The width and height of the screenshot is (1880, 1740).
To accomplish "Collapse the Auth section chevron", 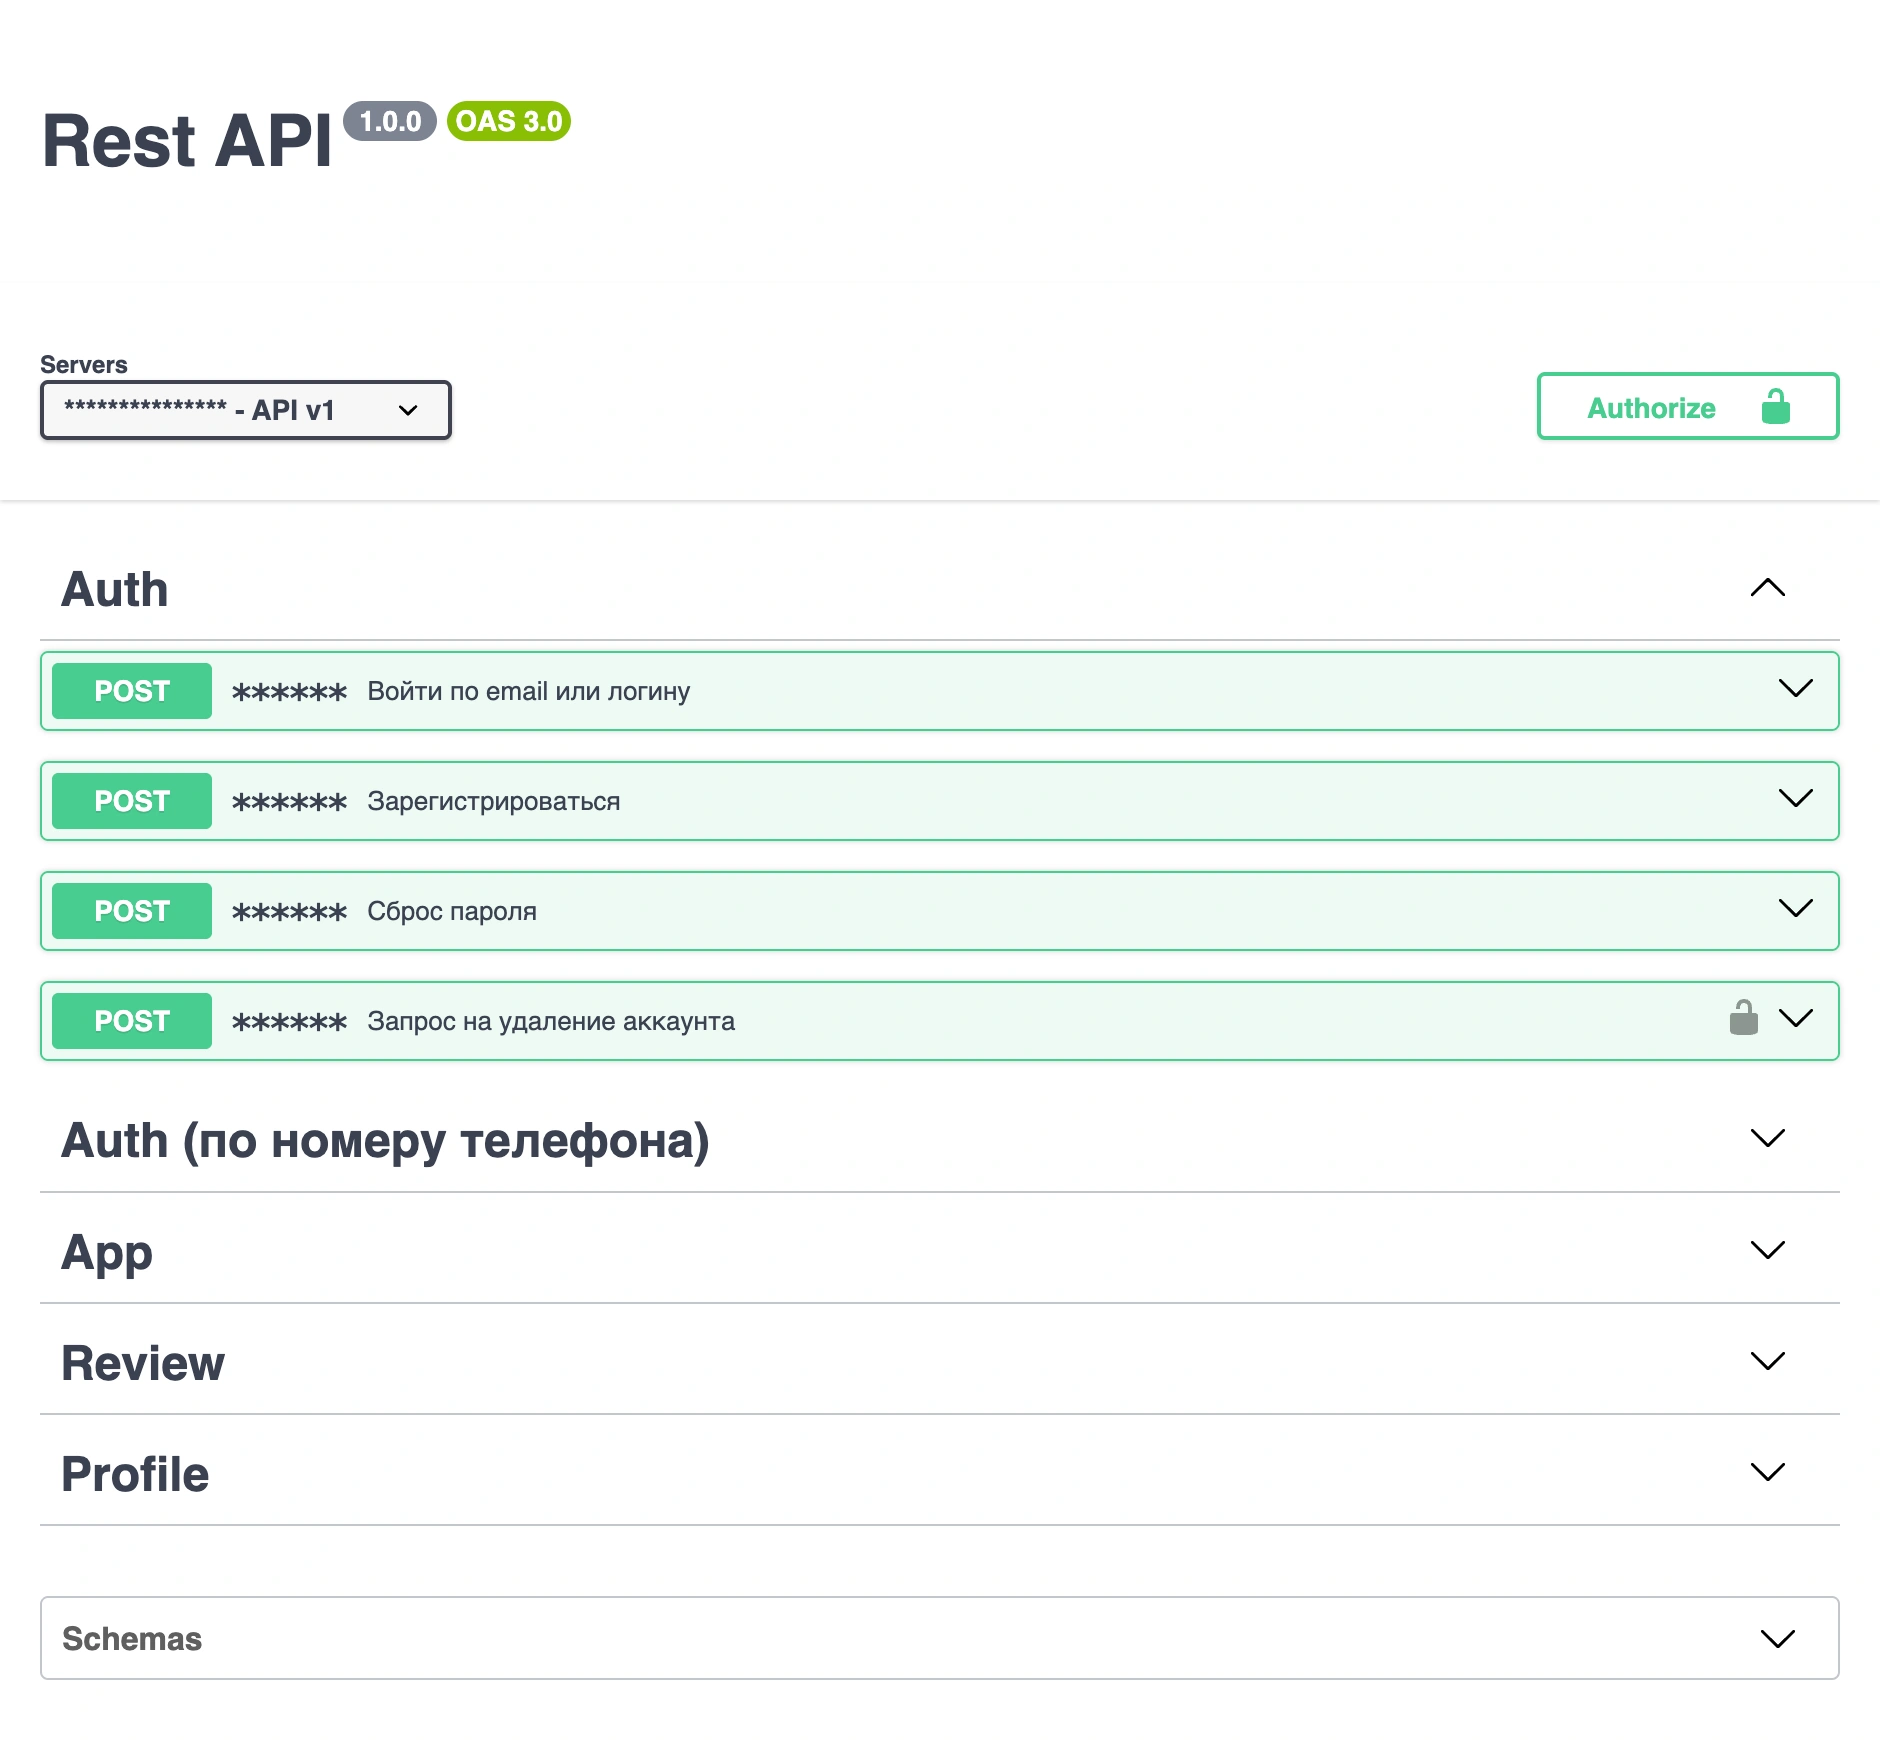I will (x=1768, y=588).
